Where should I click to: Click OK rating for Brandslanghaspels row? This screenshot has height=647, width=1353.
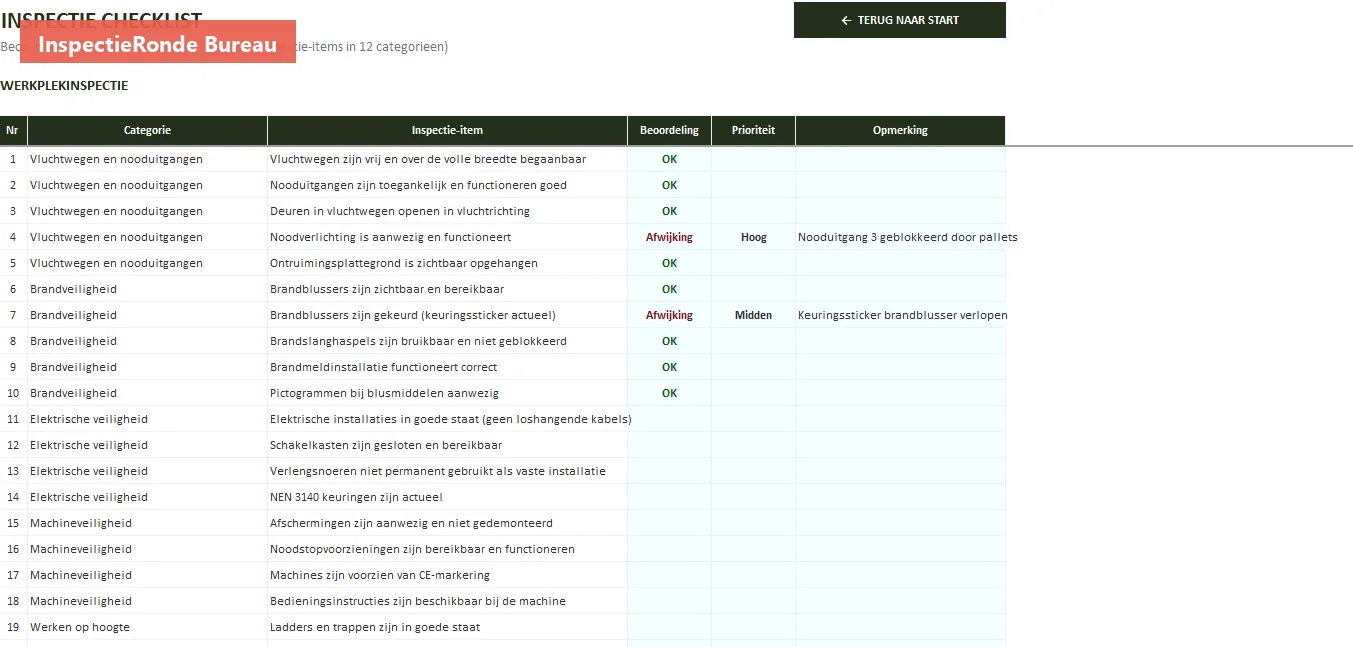click(x=669, y=341)
